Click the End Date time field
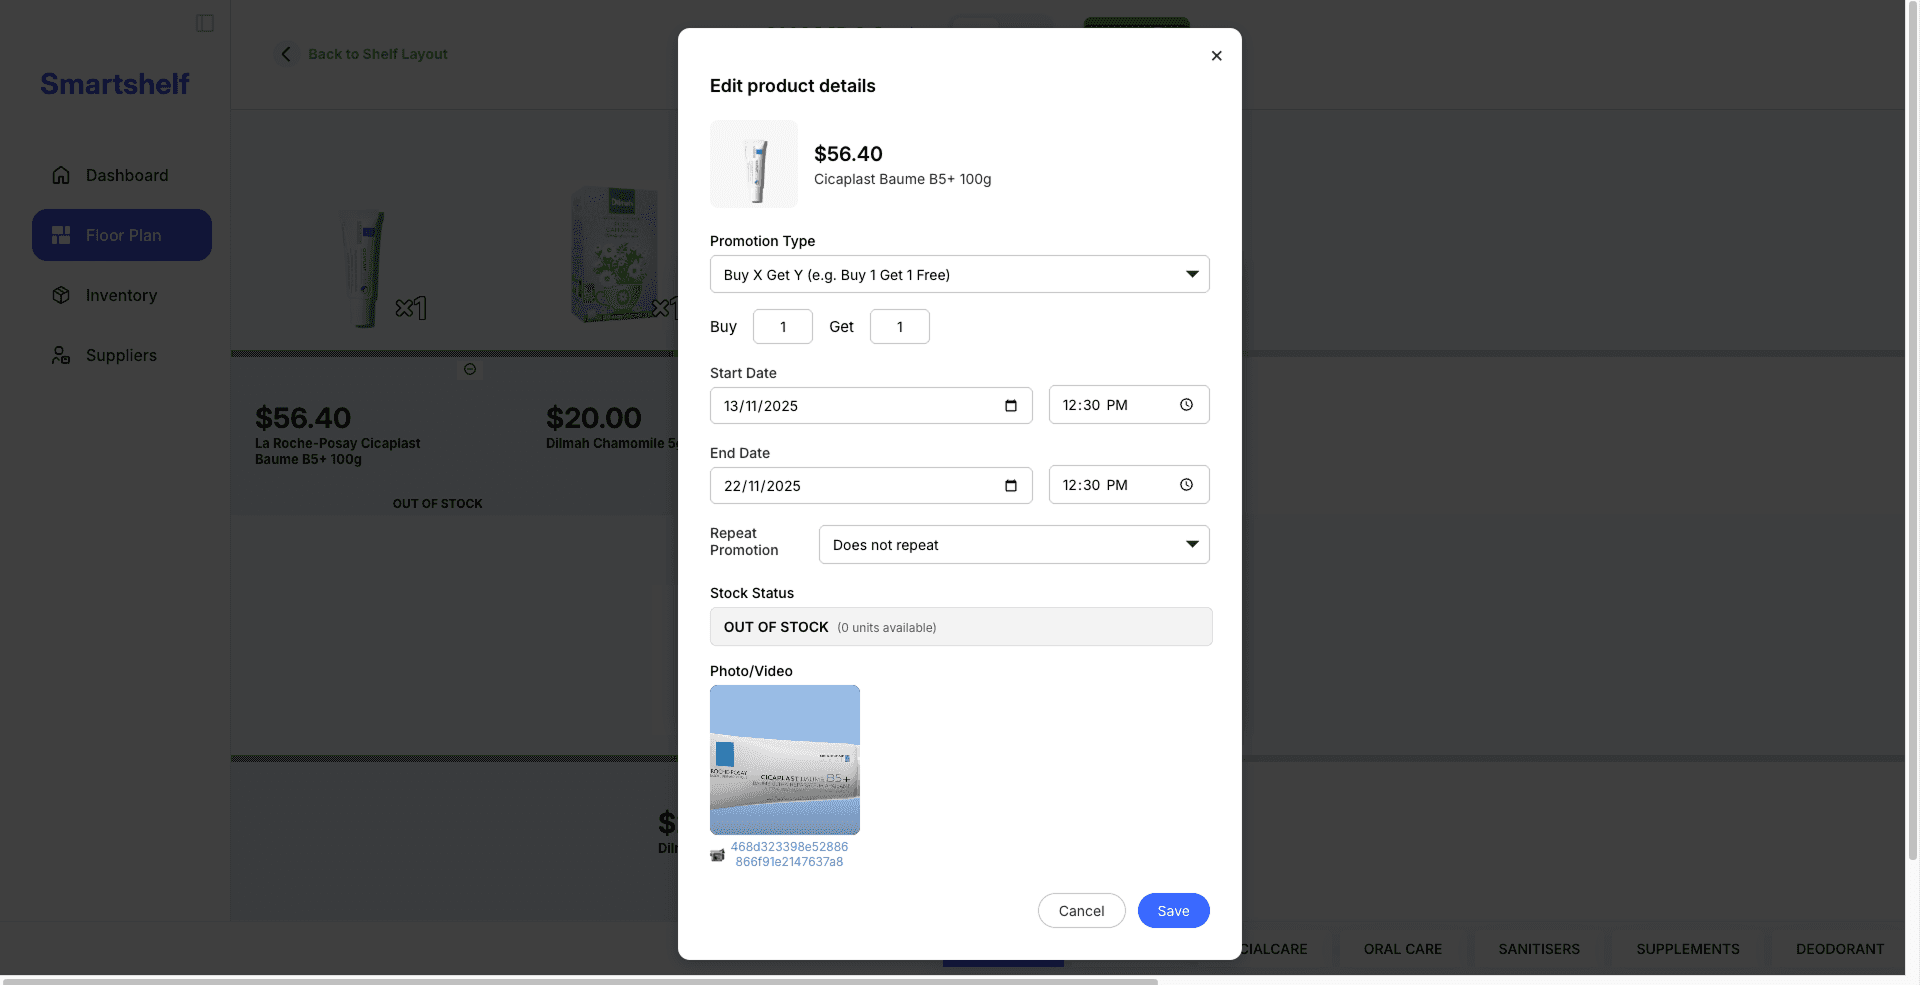 [1129, 485]
